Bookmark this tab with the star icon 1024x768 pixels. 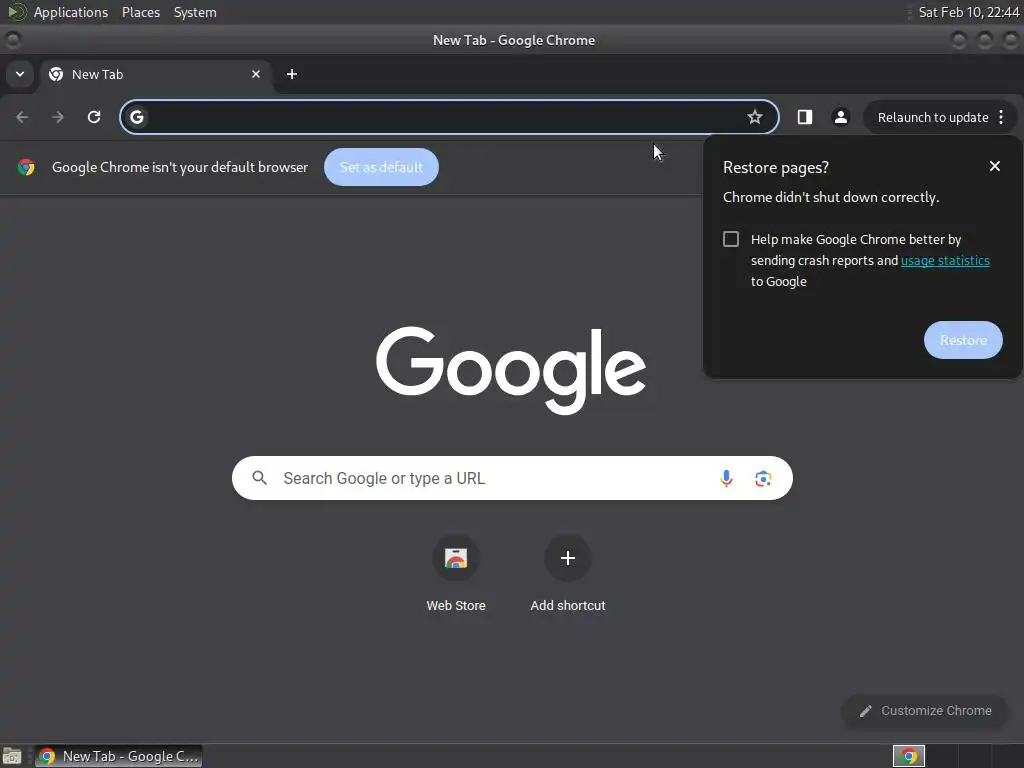755,117
